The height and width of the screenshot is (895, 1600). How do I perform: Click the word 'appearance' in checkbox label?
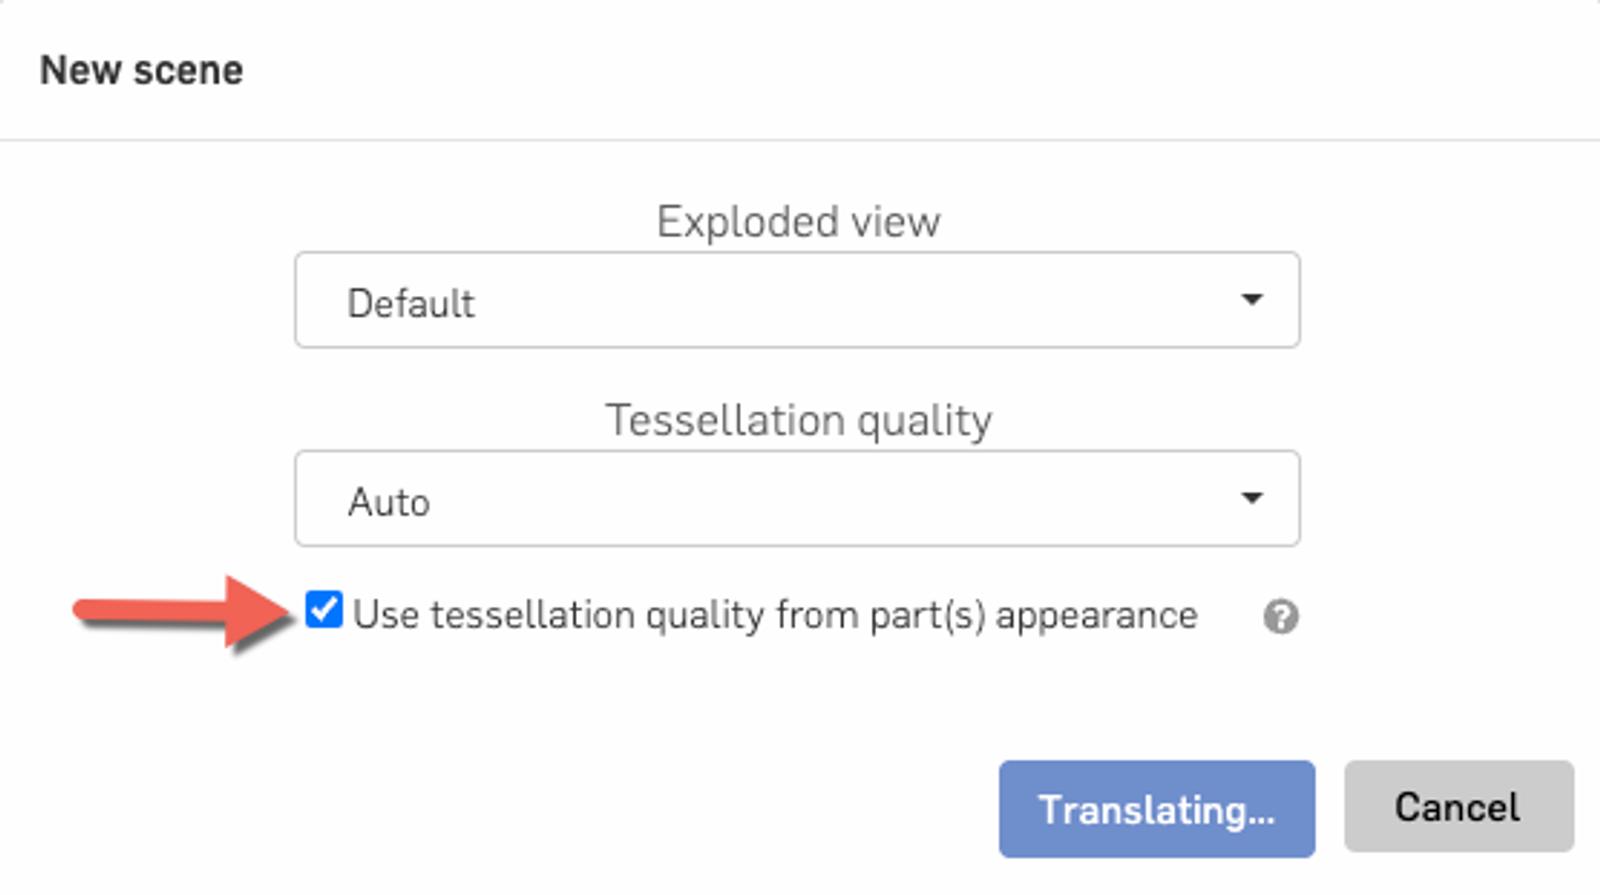(1096, 615)
